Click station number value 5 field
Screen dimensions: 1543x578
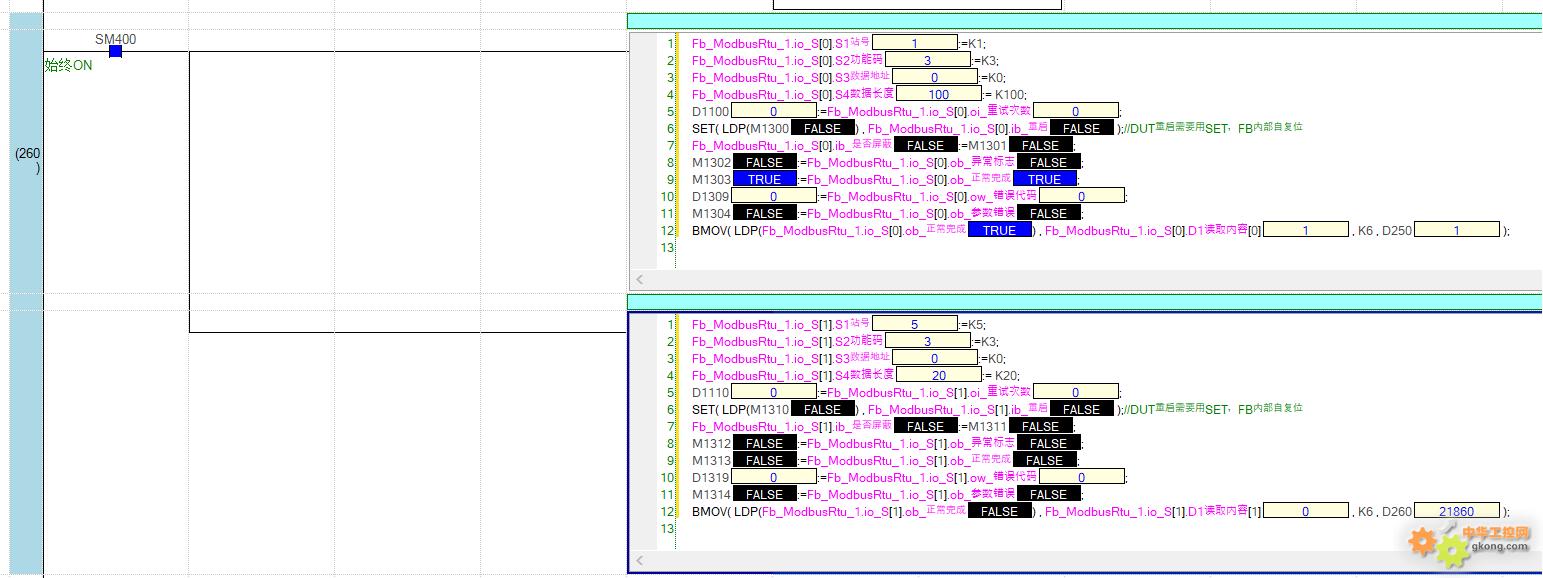914,324
